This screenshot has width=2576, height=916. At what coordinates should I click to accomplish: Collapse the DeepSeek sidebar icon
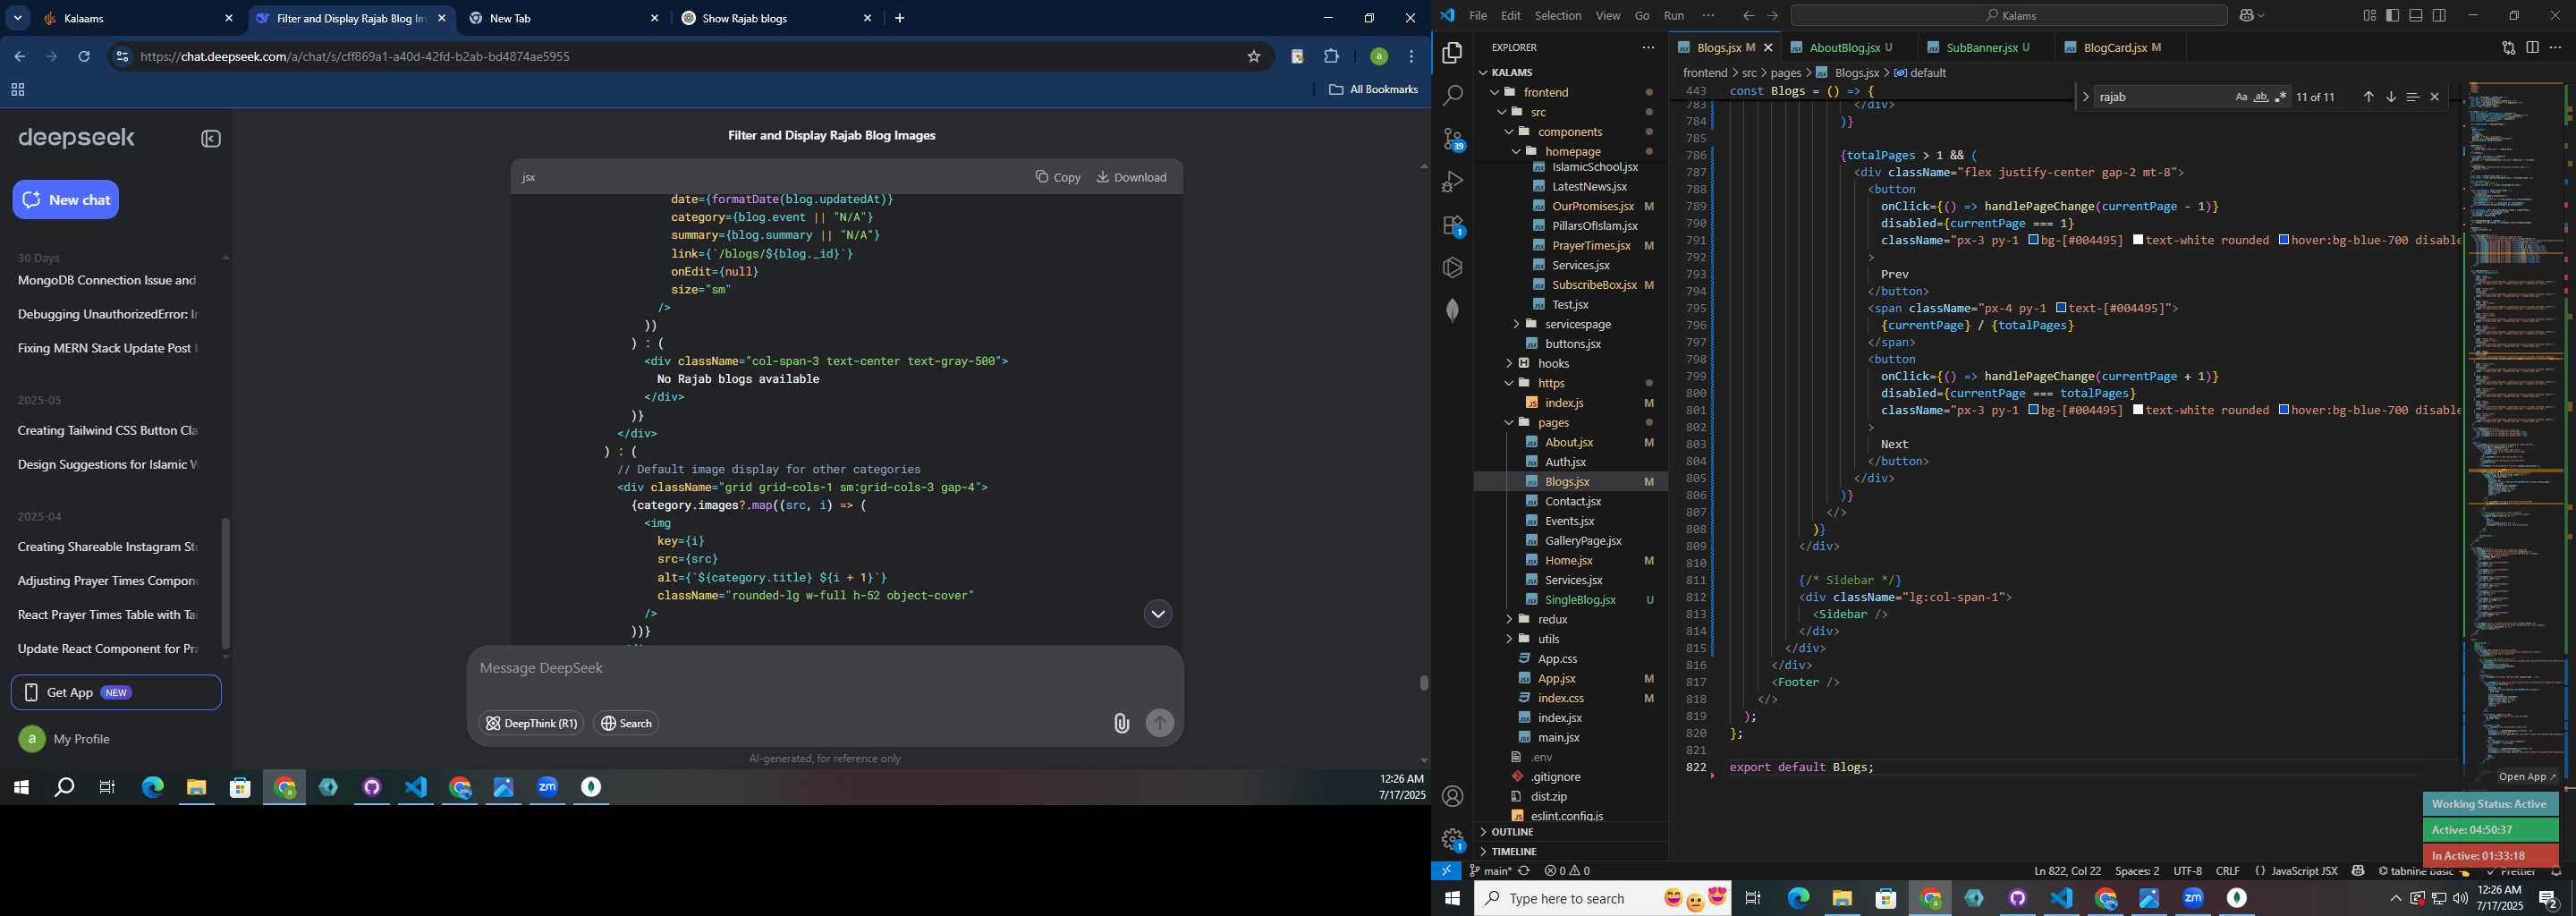click(x=211, y=139)
